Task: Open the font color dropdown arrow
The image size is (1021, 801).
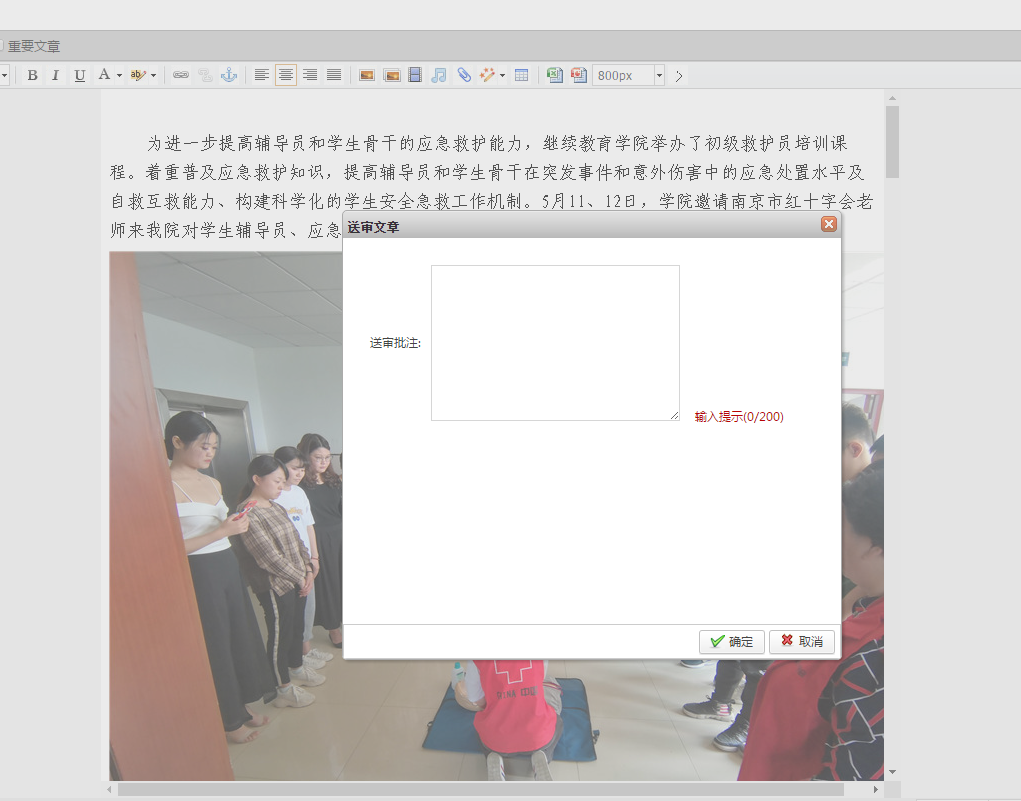Action: [x=119, y=76]
